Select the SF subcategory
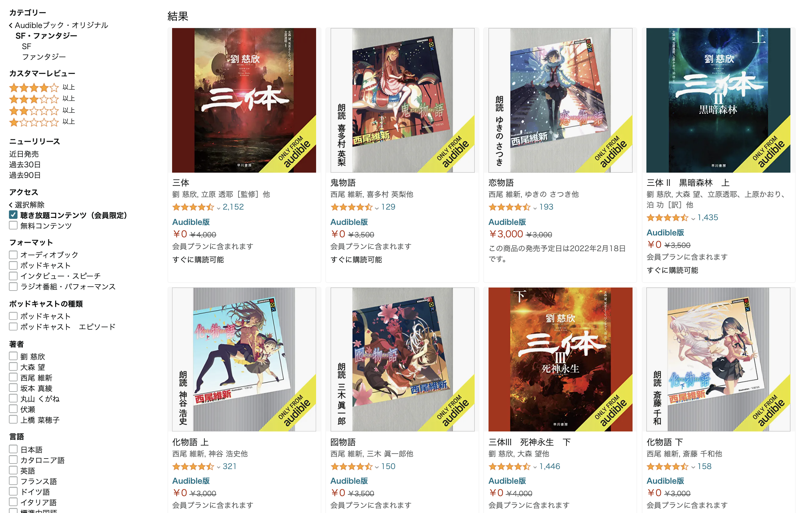The width and height of the screenshot is (800, 513). 27,46
